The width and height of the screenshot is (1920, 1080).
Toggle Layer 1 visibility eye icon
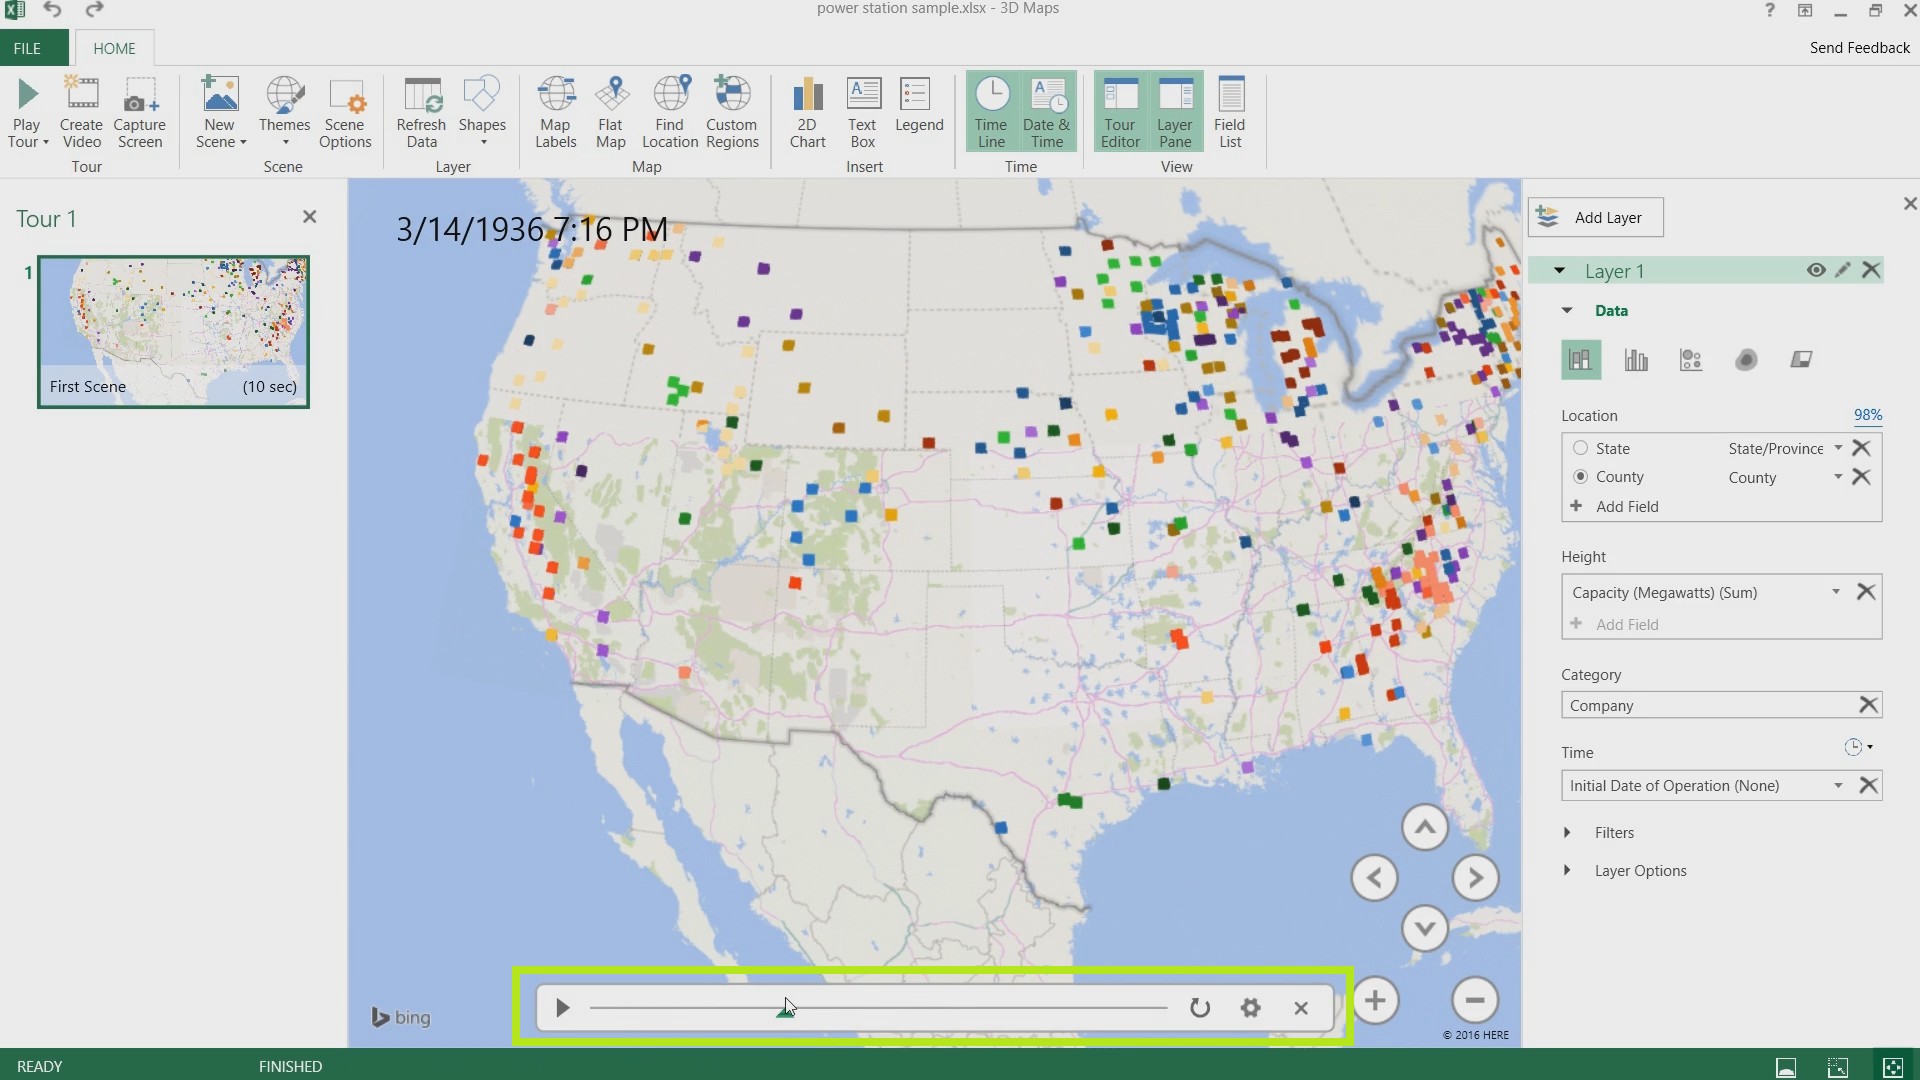pos(1816,270)
